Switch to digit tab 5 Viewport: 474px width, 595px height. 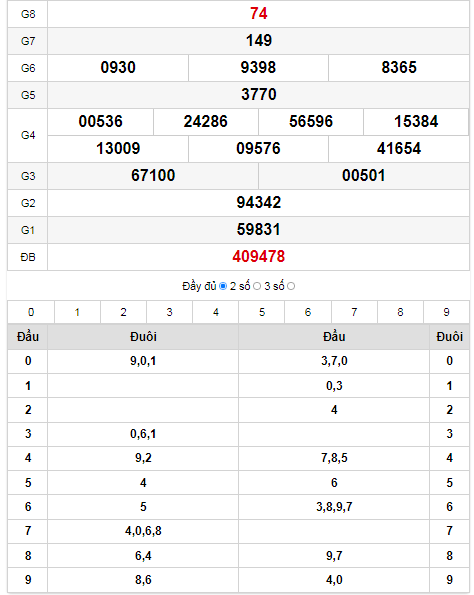(262, 312)
